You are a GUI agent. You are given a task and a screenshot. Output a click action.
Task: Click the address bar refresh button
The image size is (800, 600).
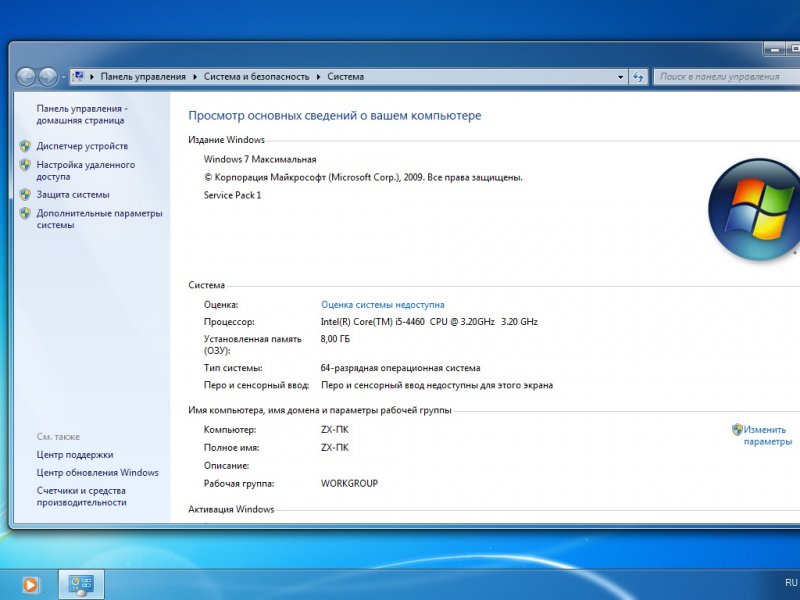coord(638,77)
